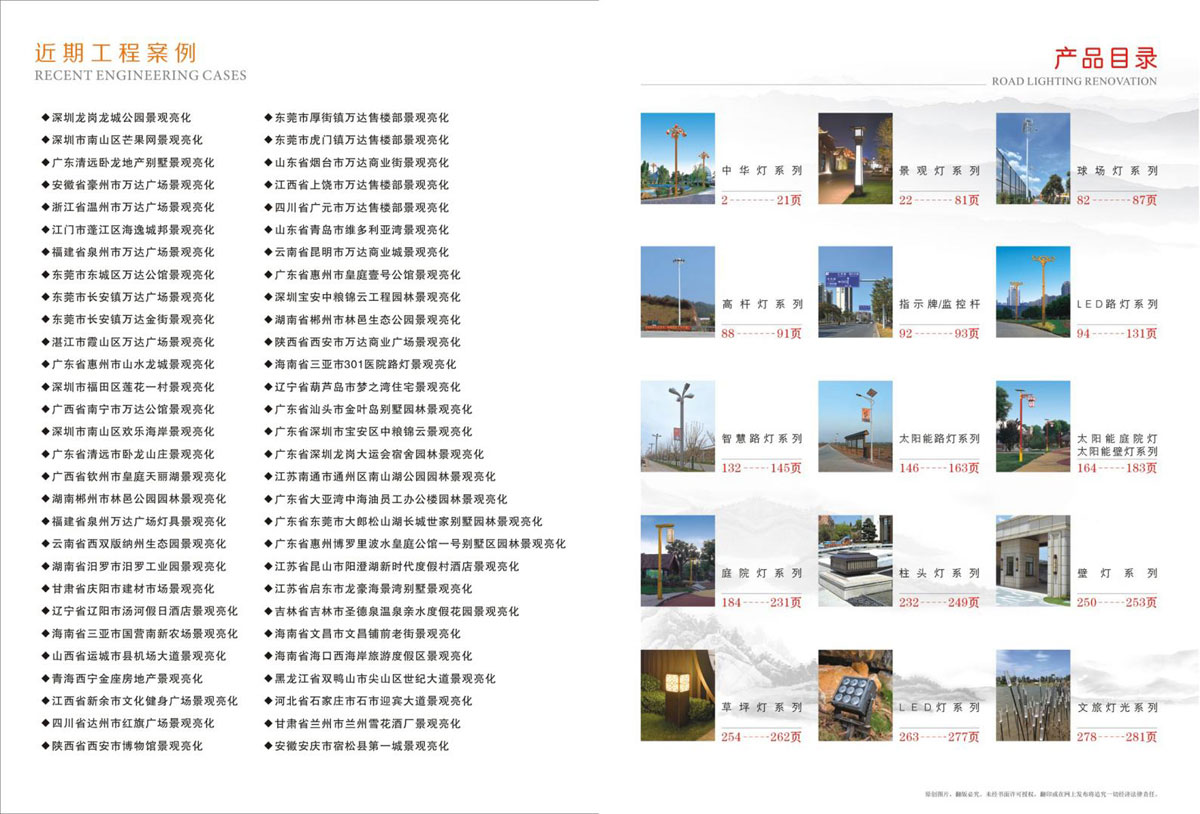
Task: Select the 太阳能路灯系列 text label
Action: [x=939, y=439]
